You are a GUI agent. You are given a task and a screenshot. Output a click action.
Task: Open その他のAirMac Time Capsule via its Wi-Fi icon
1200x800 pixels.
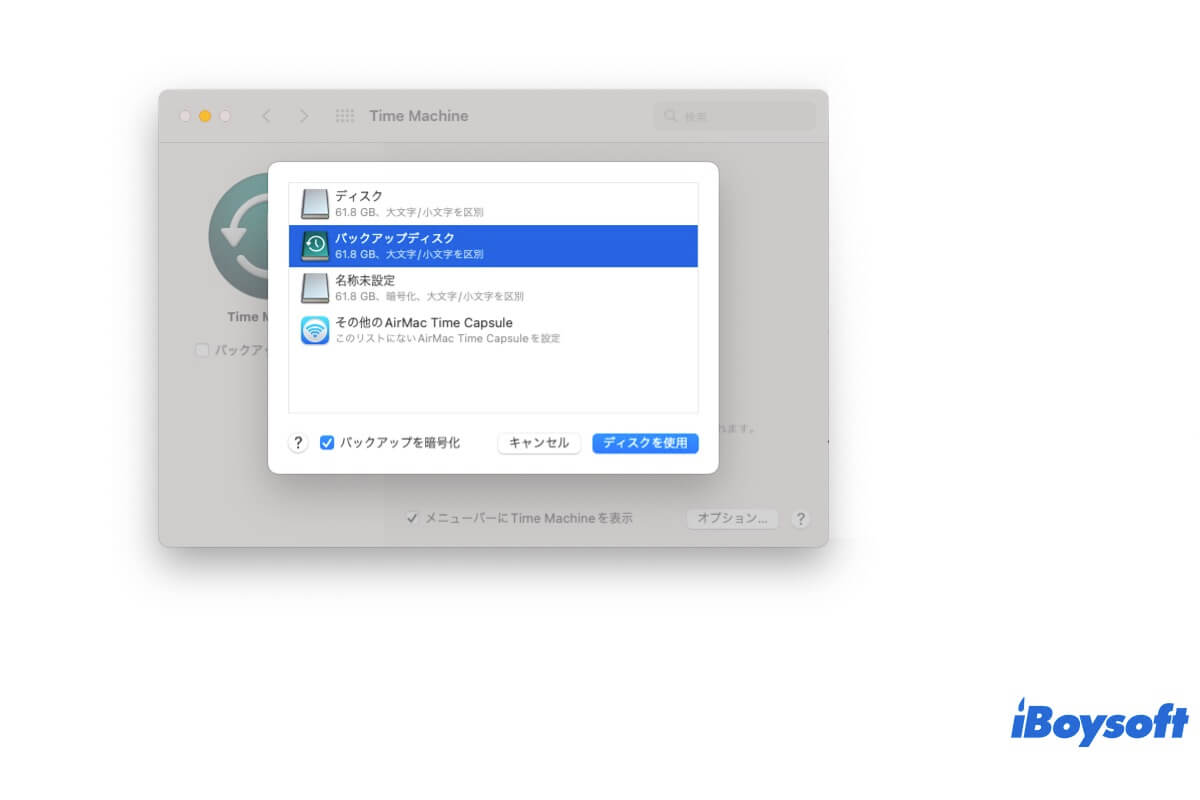(315, 329)
